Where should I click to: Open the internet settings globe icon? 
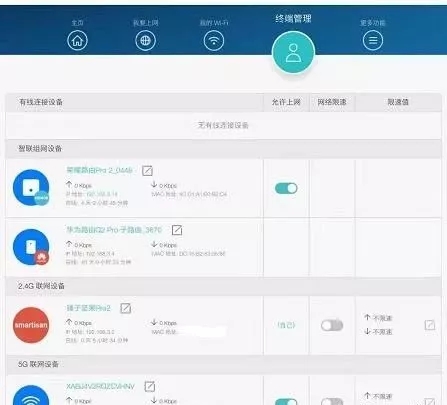click(x=145, y=41)
